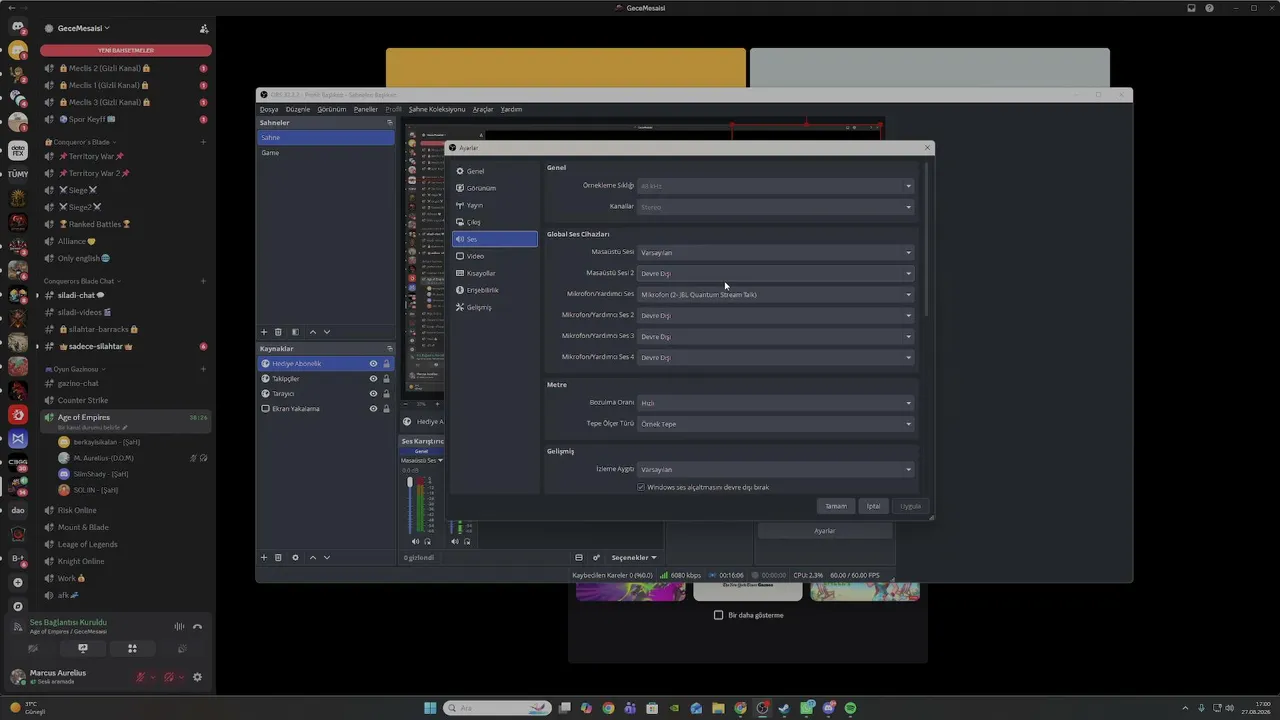Click Yeni Bahsetmeler banner in Discord
The height and width of the screenshot is (720, 1280).
pos(126,50)
